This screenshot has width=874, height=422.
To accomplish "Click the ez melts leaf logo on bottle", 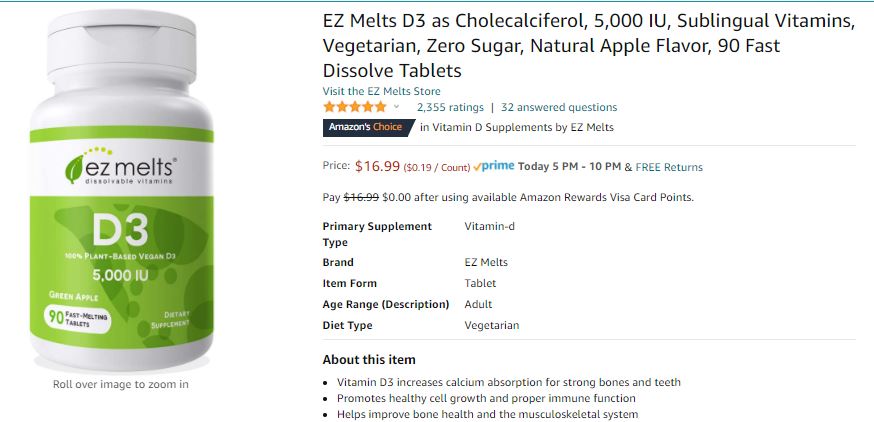I will (76, 166).
